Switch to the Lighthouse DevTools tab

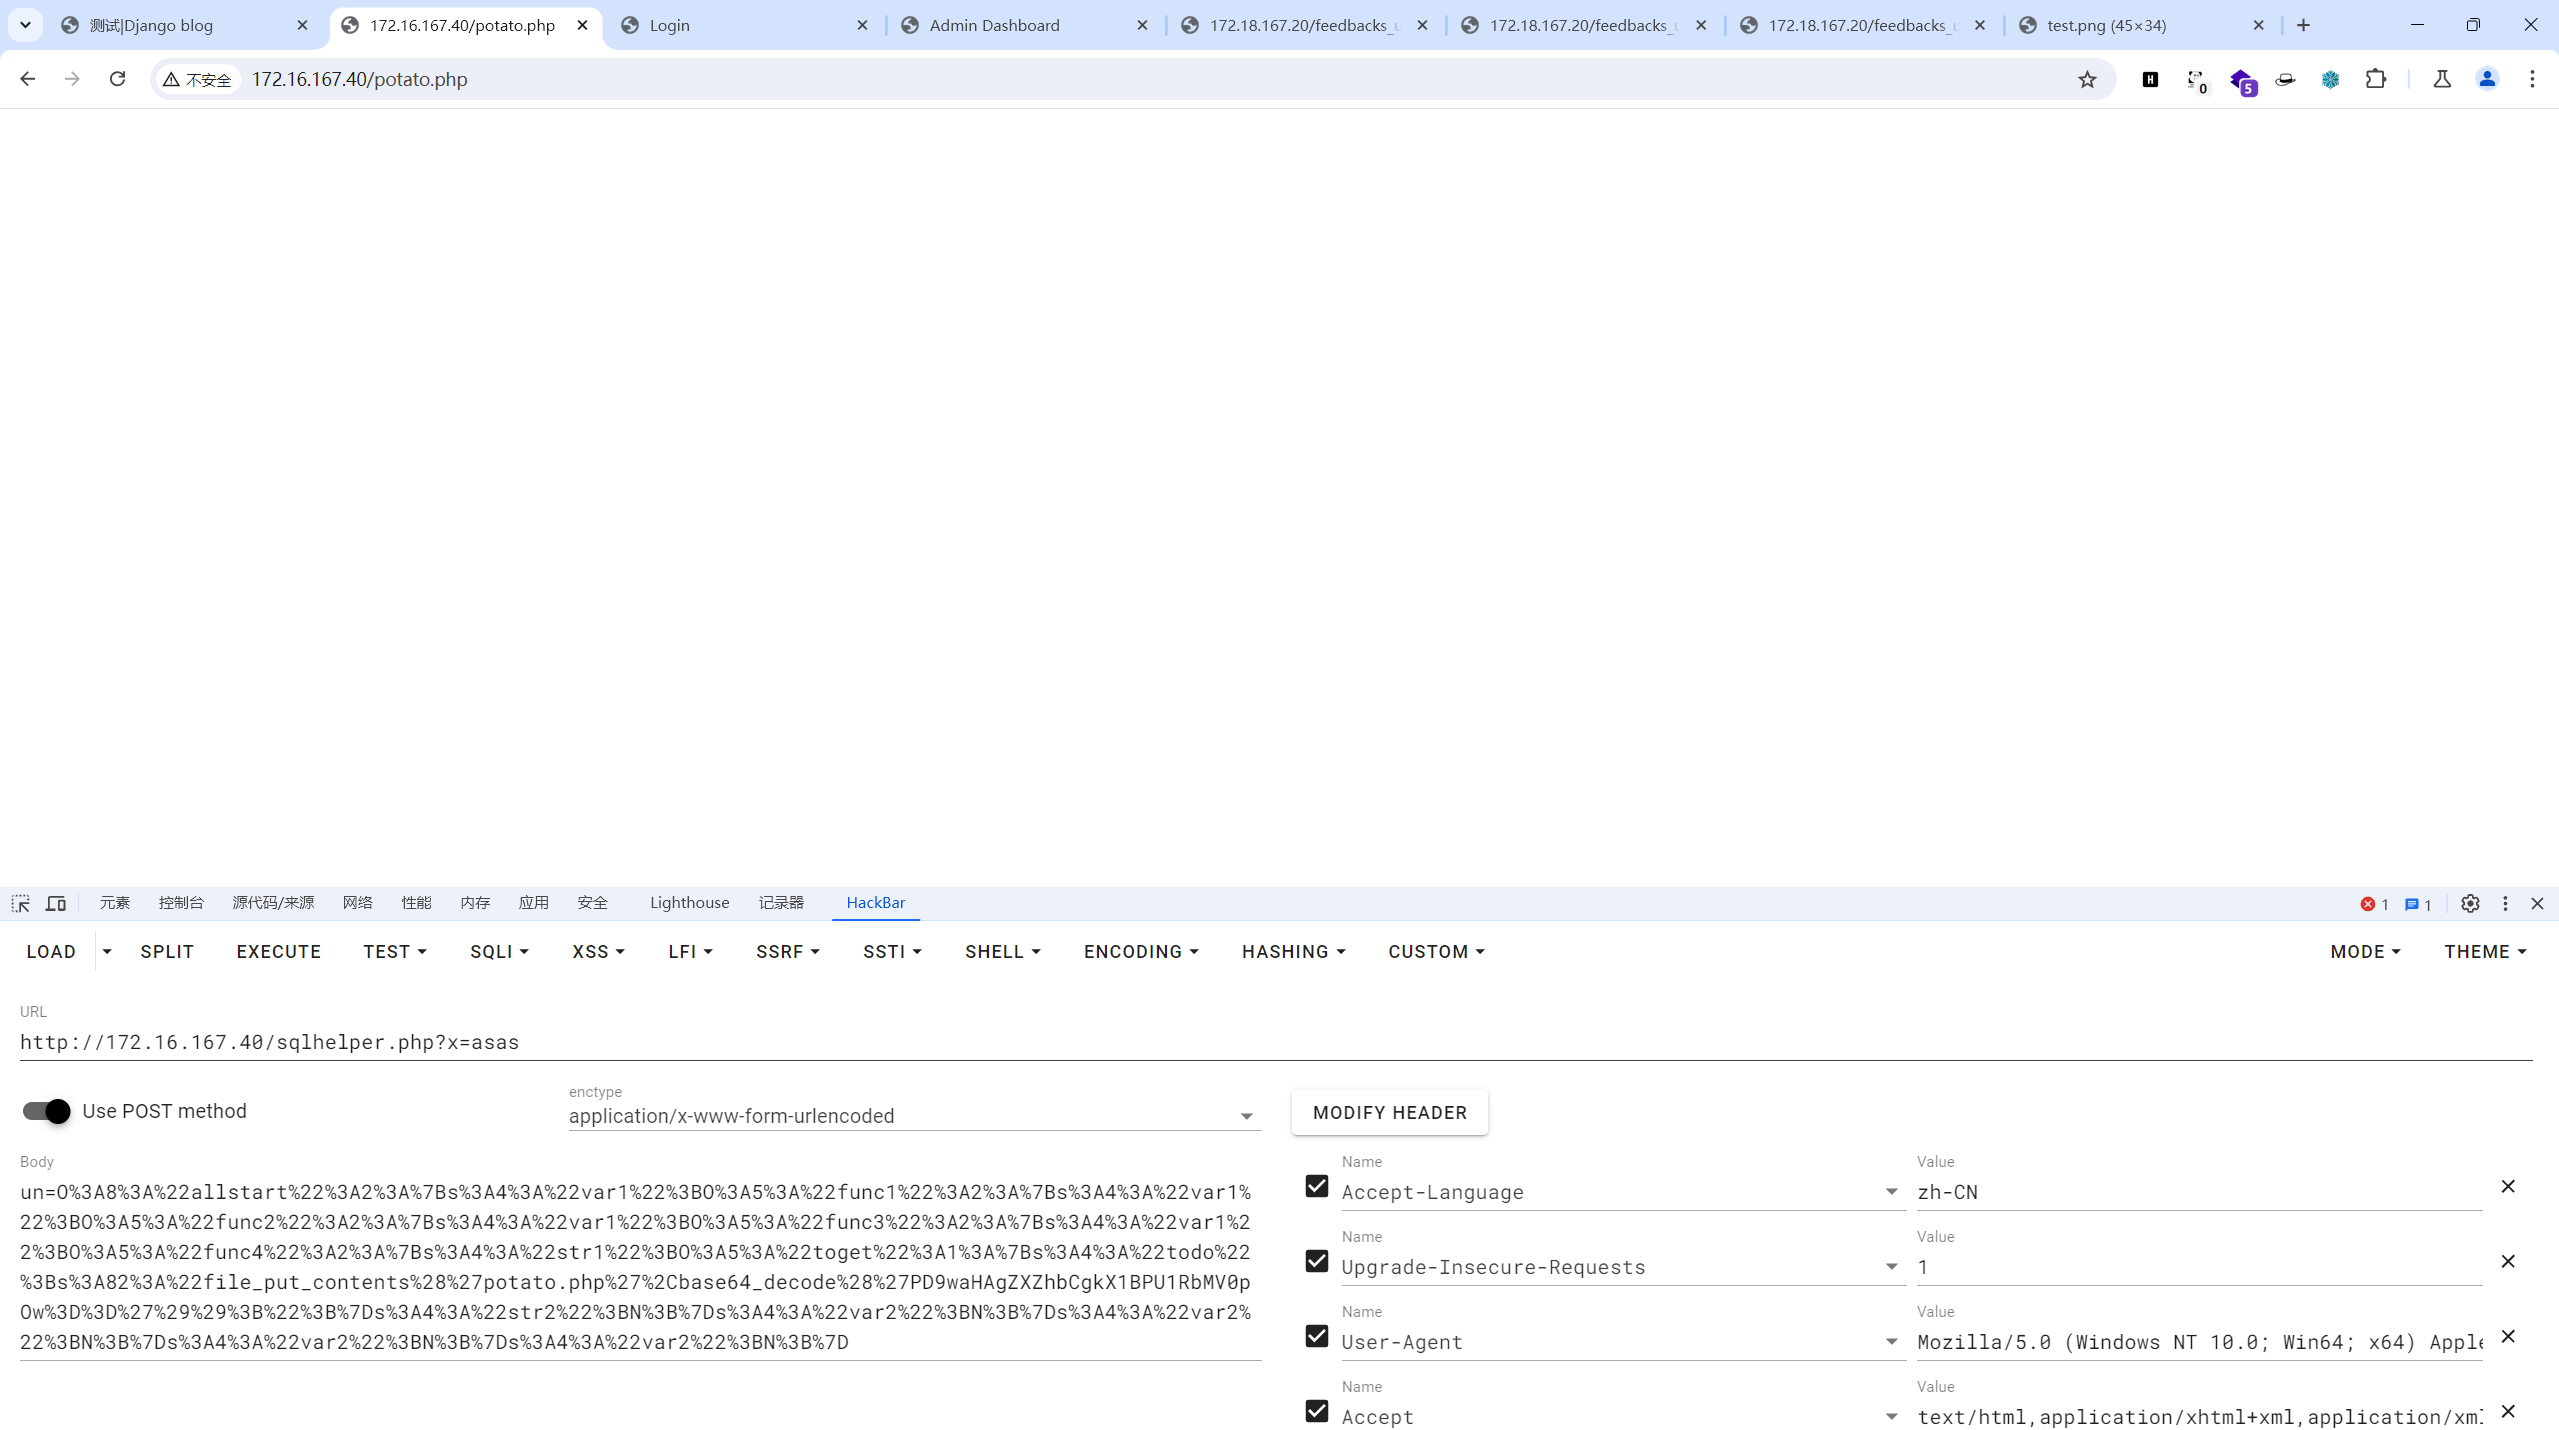[x=689, y=902]
